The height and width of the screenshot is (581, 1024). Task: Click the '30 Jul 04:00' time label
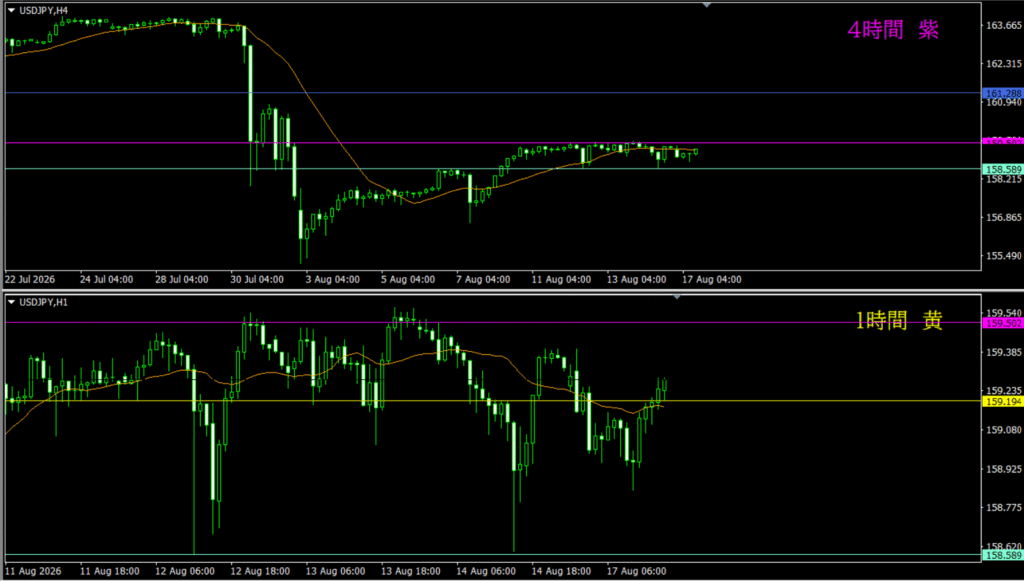coord(257,279)
